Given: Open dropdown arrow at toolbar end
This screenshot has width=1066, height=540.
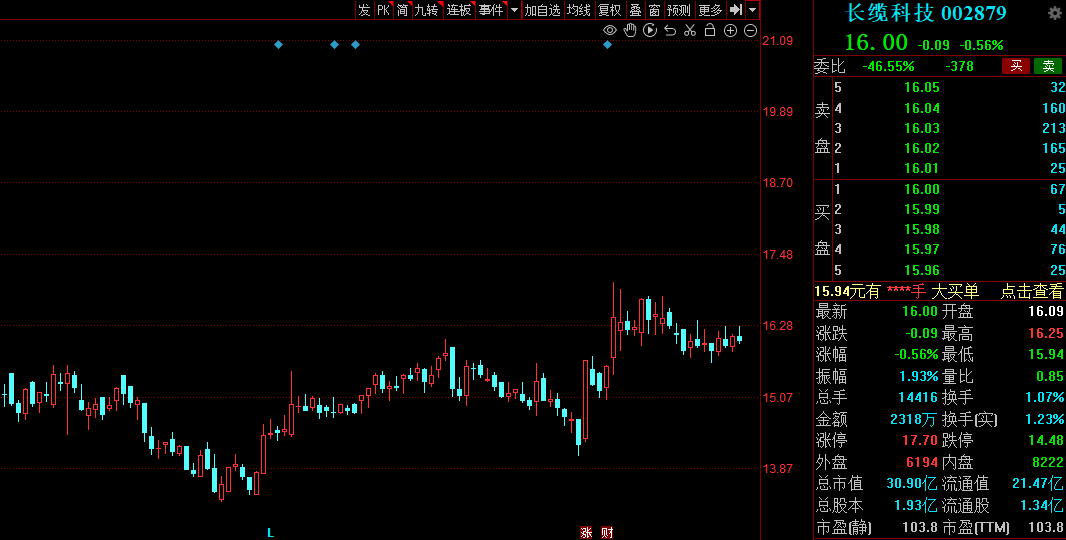Looking at the screenshot, I should point(752,10).
